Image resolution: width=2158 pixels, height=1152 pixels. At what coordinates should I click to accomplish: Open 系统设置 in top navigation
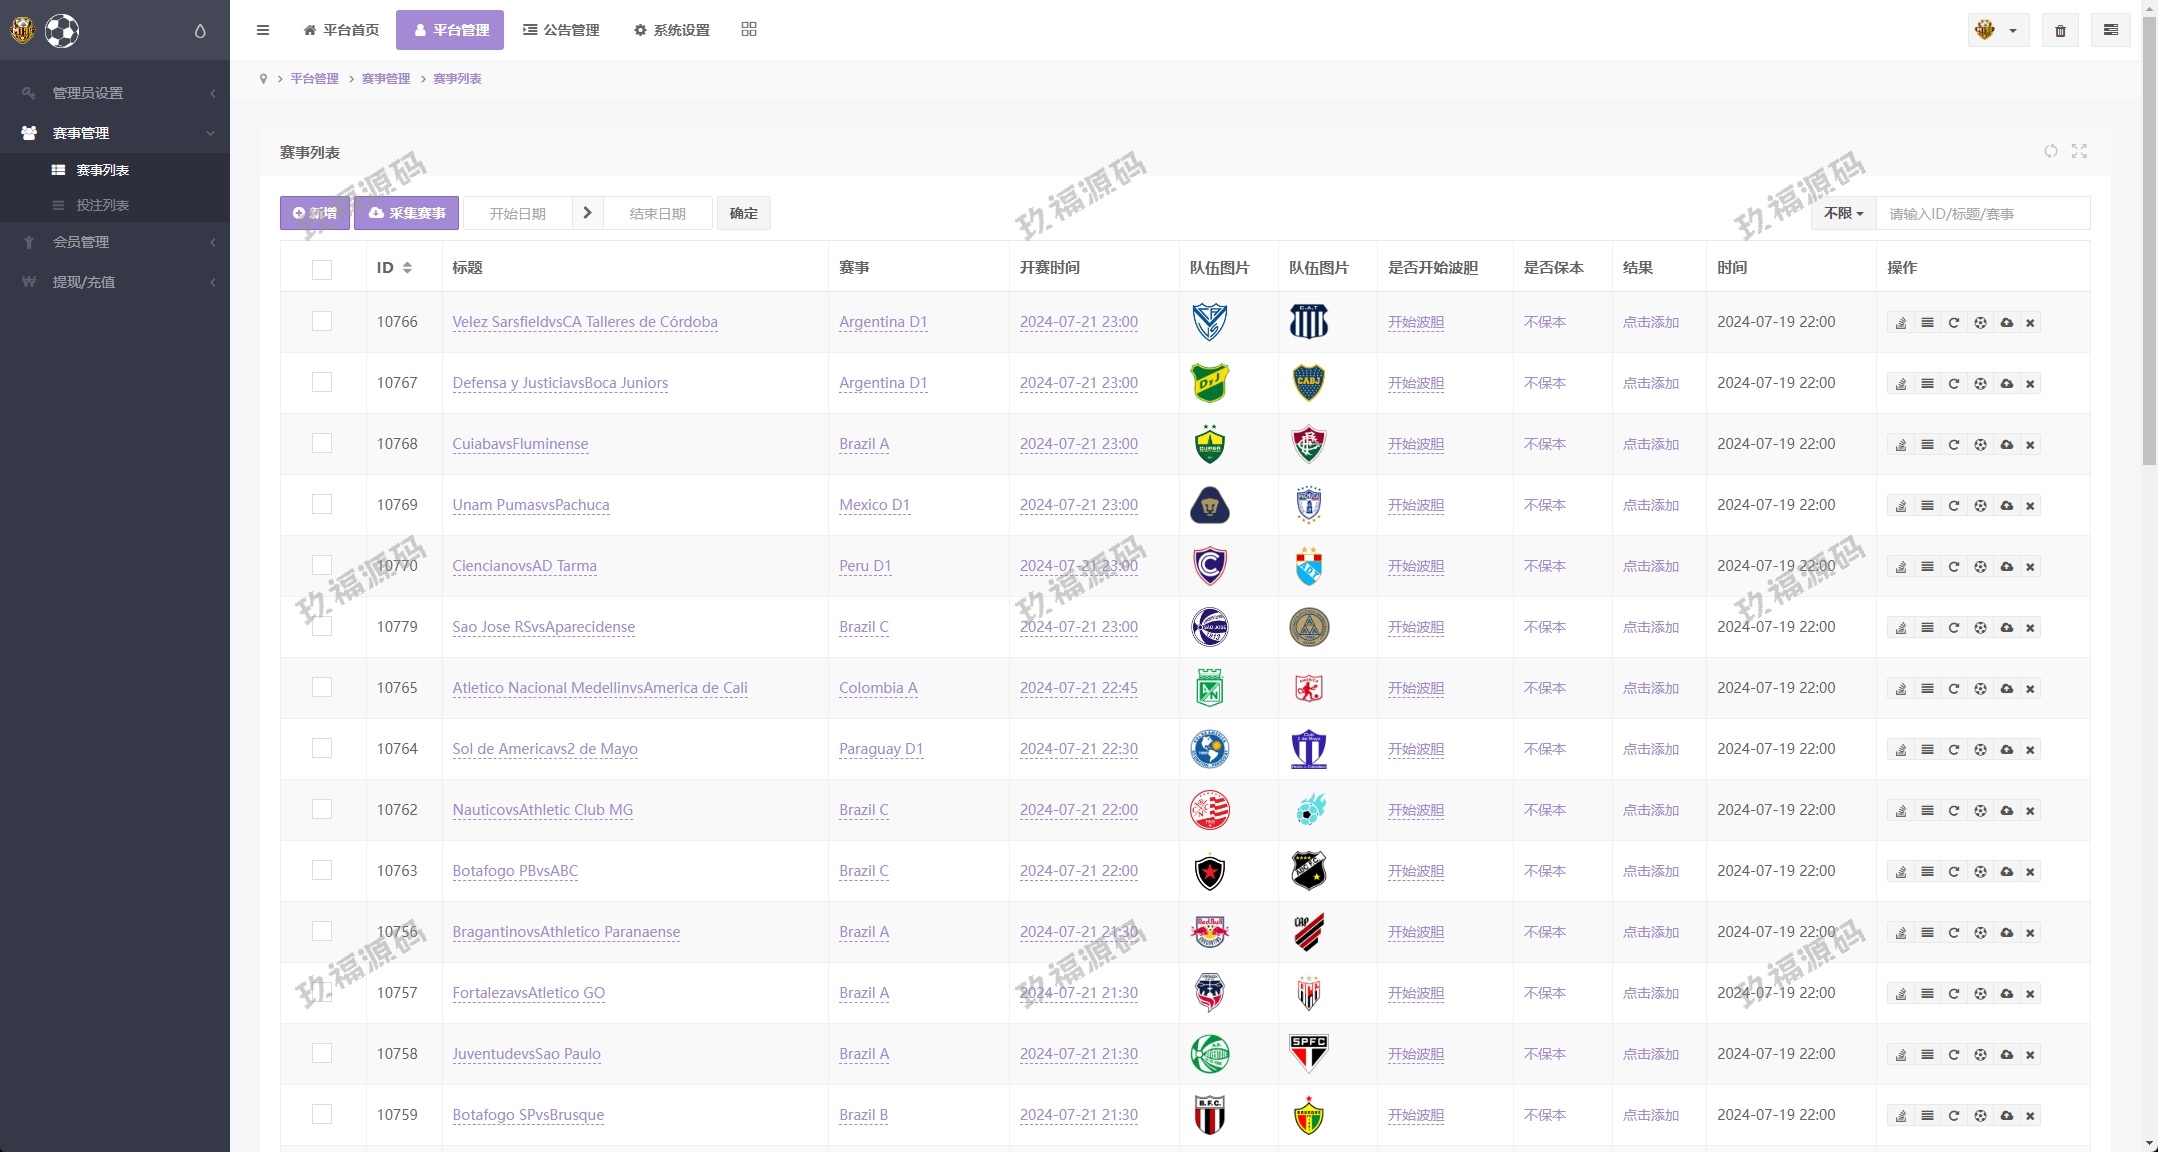(672, 30)
